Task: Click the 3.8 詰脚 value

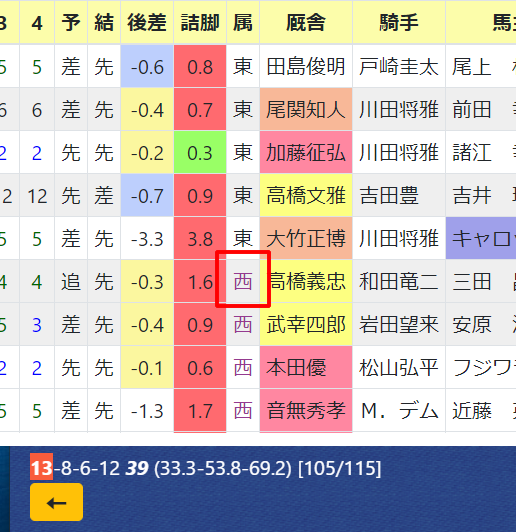Action: coord(200,239)
